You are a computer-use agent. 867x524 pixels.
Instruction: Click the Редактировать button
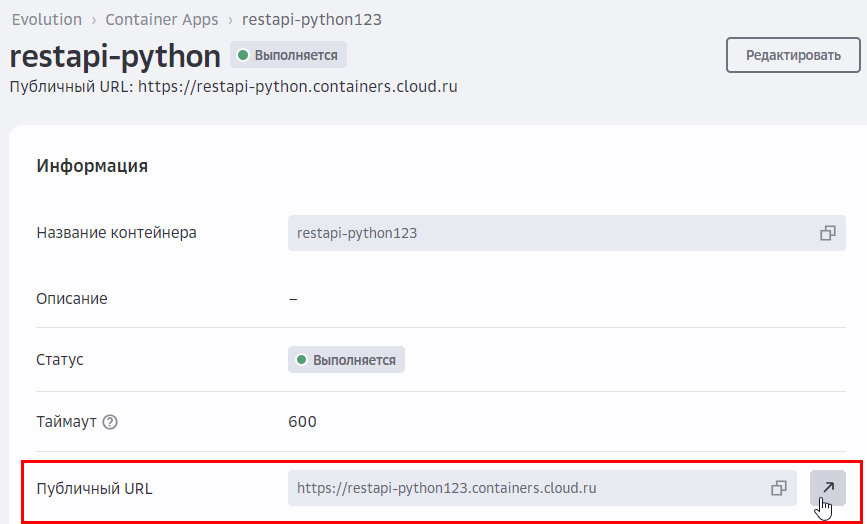coord(793,55)
